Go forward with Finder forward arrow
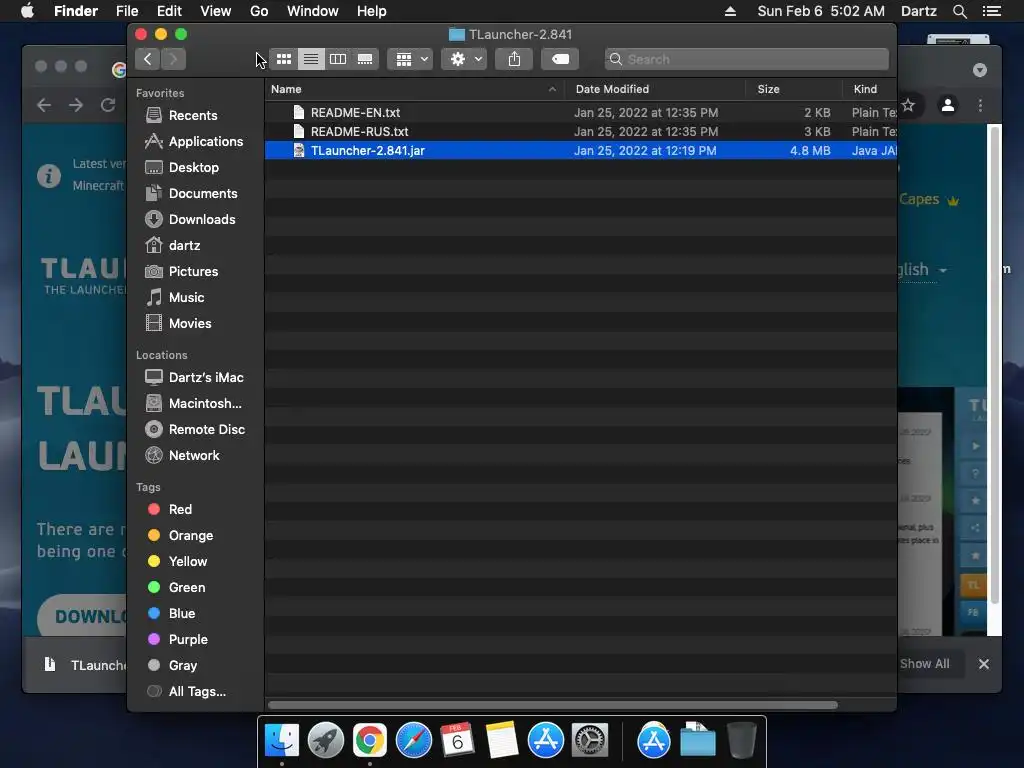The height and width of the screenshot is (768, 1024). click(173, 59)
